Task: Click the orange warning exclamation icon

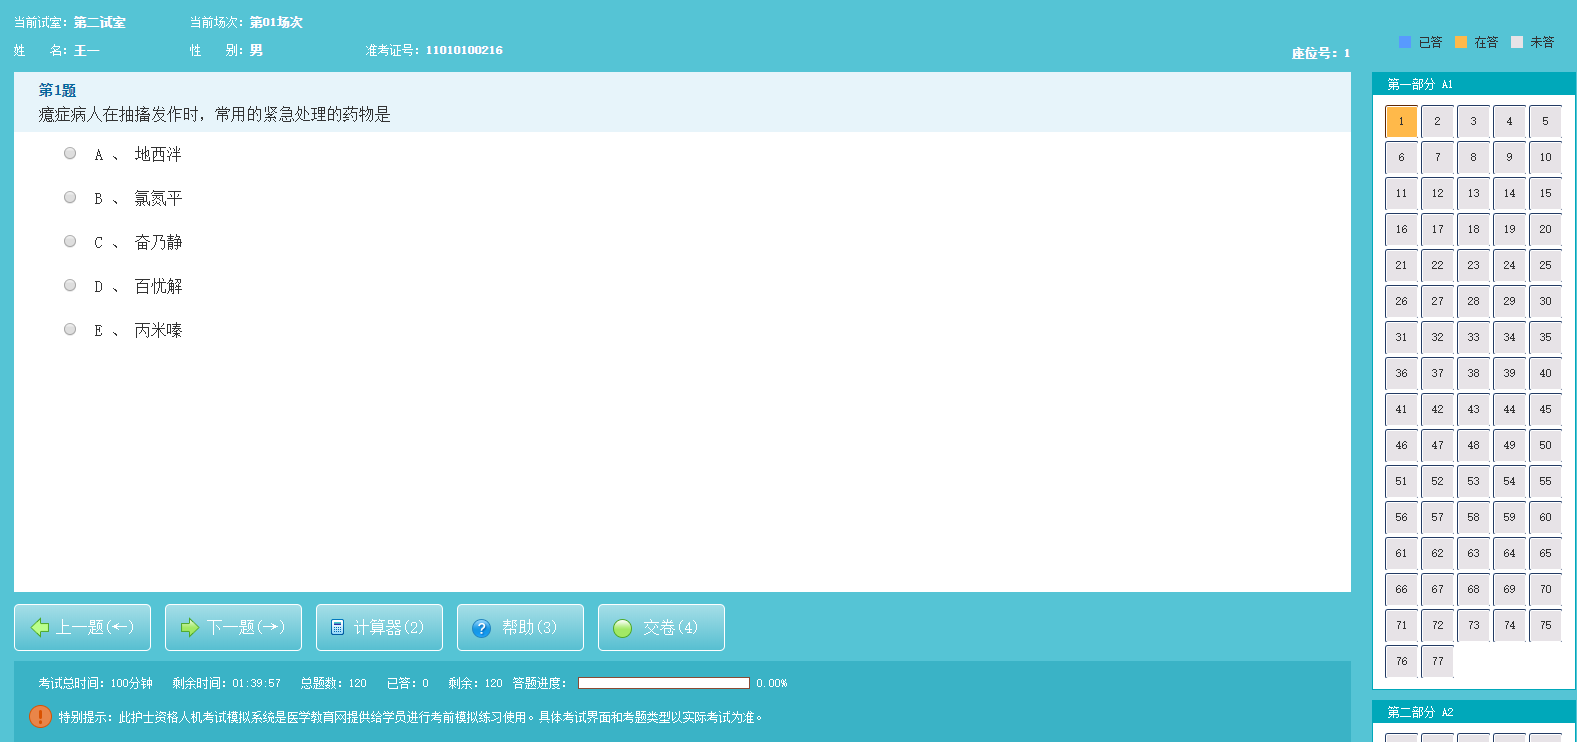Action: click(40, 716)
